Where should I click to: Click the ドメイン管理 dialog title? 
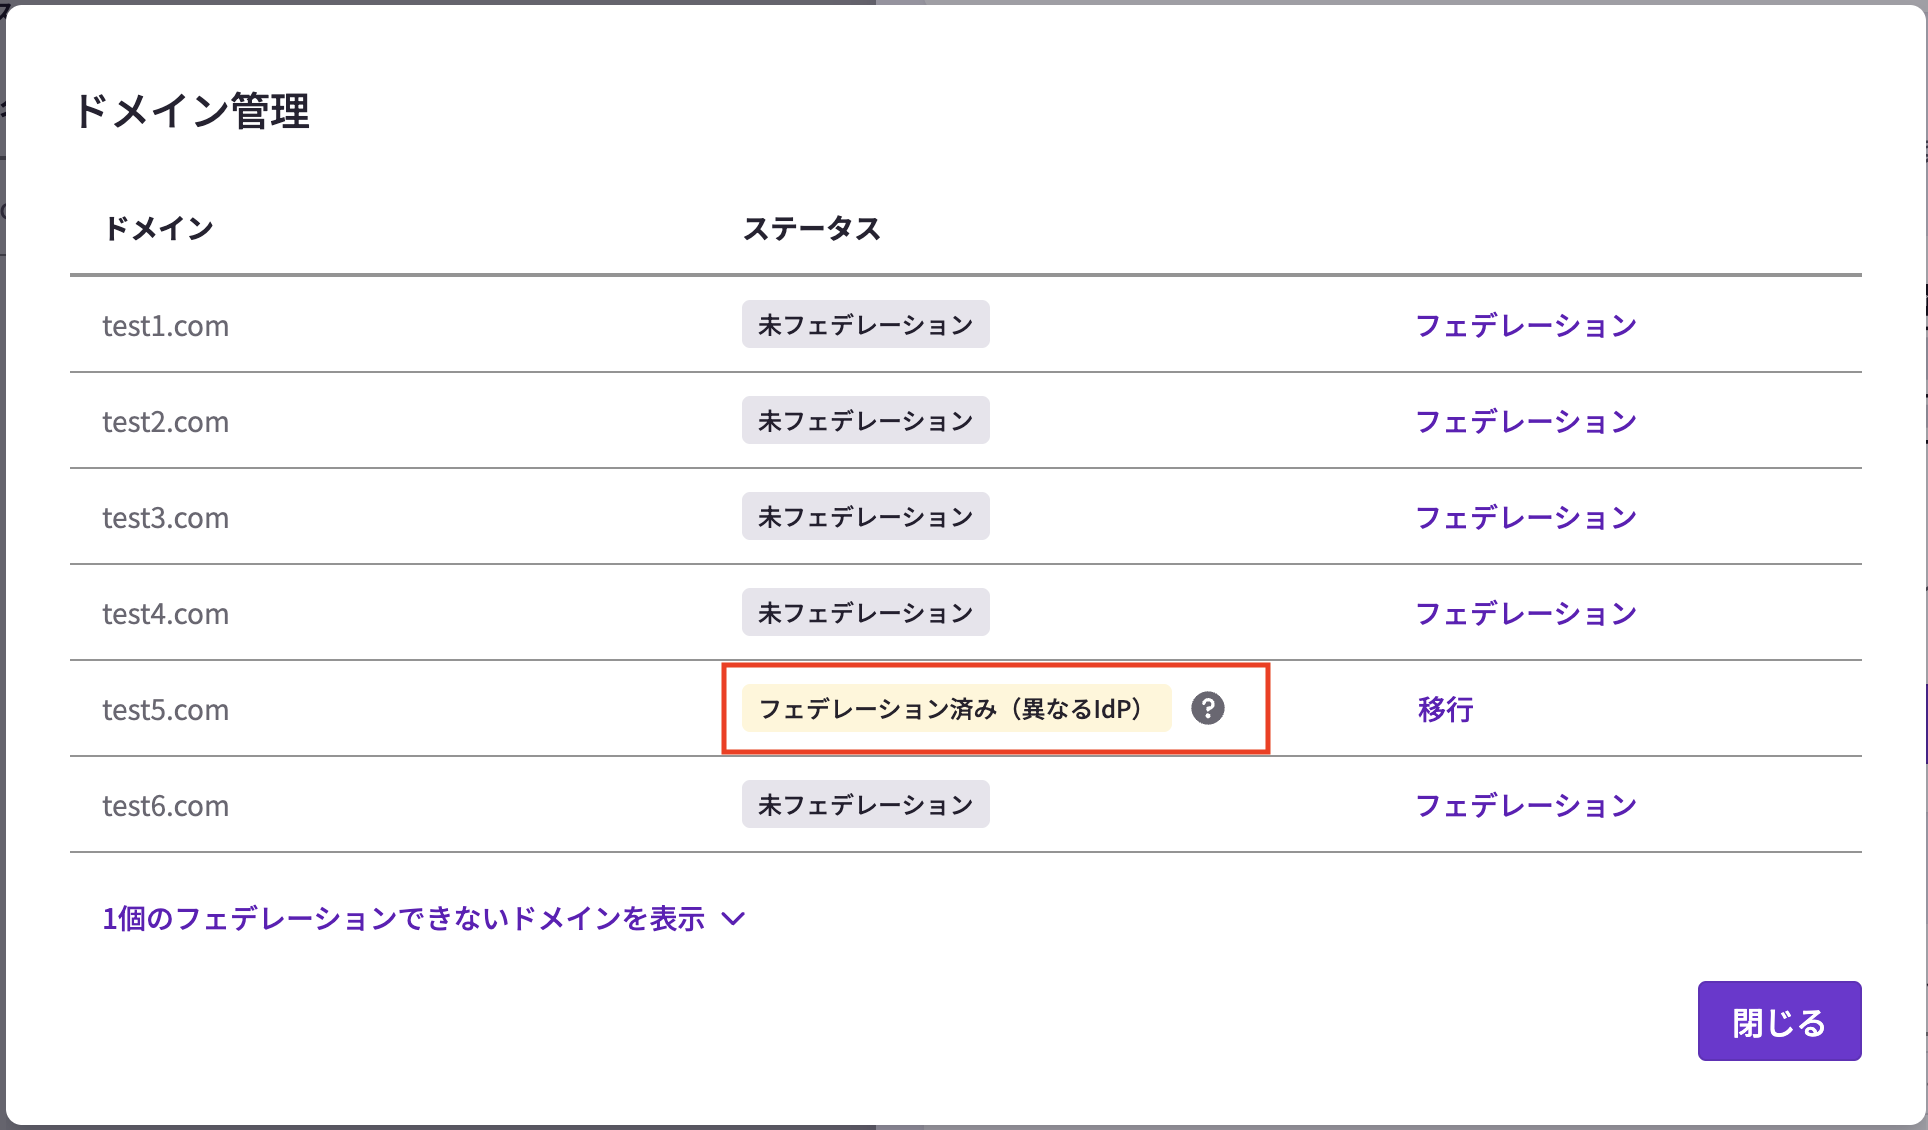[191, 111]
